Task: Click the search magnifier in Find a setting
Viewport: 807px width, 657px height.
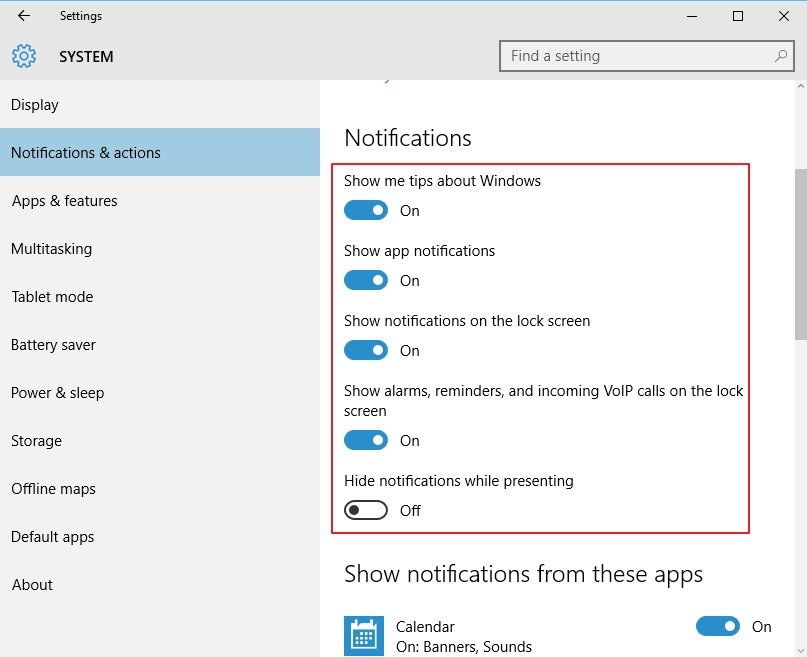Action: click(781, 56)
